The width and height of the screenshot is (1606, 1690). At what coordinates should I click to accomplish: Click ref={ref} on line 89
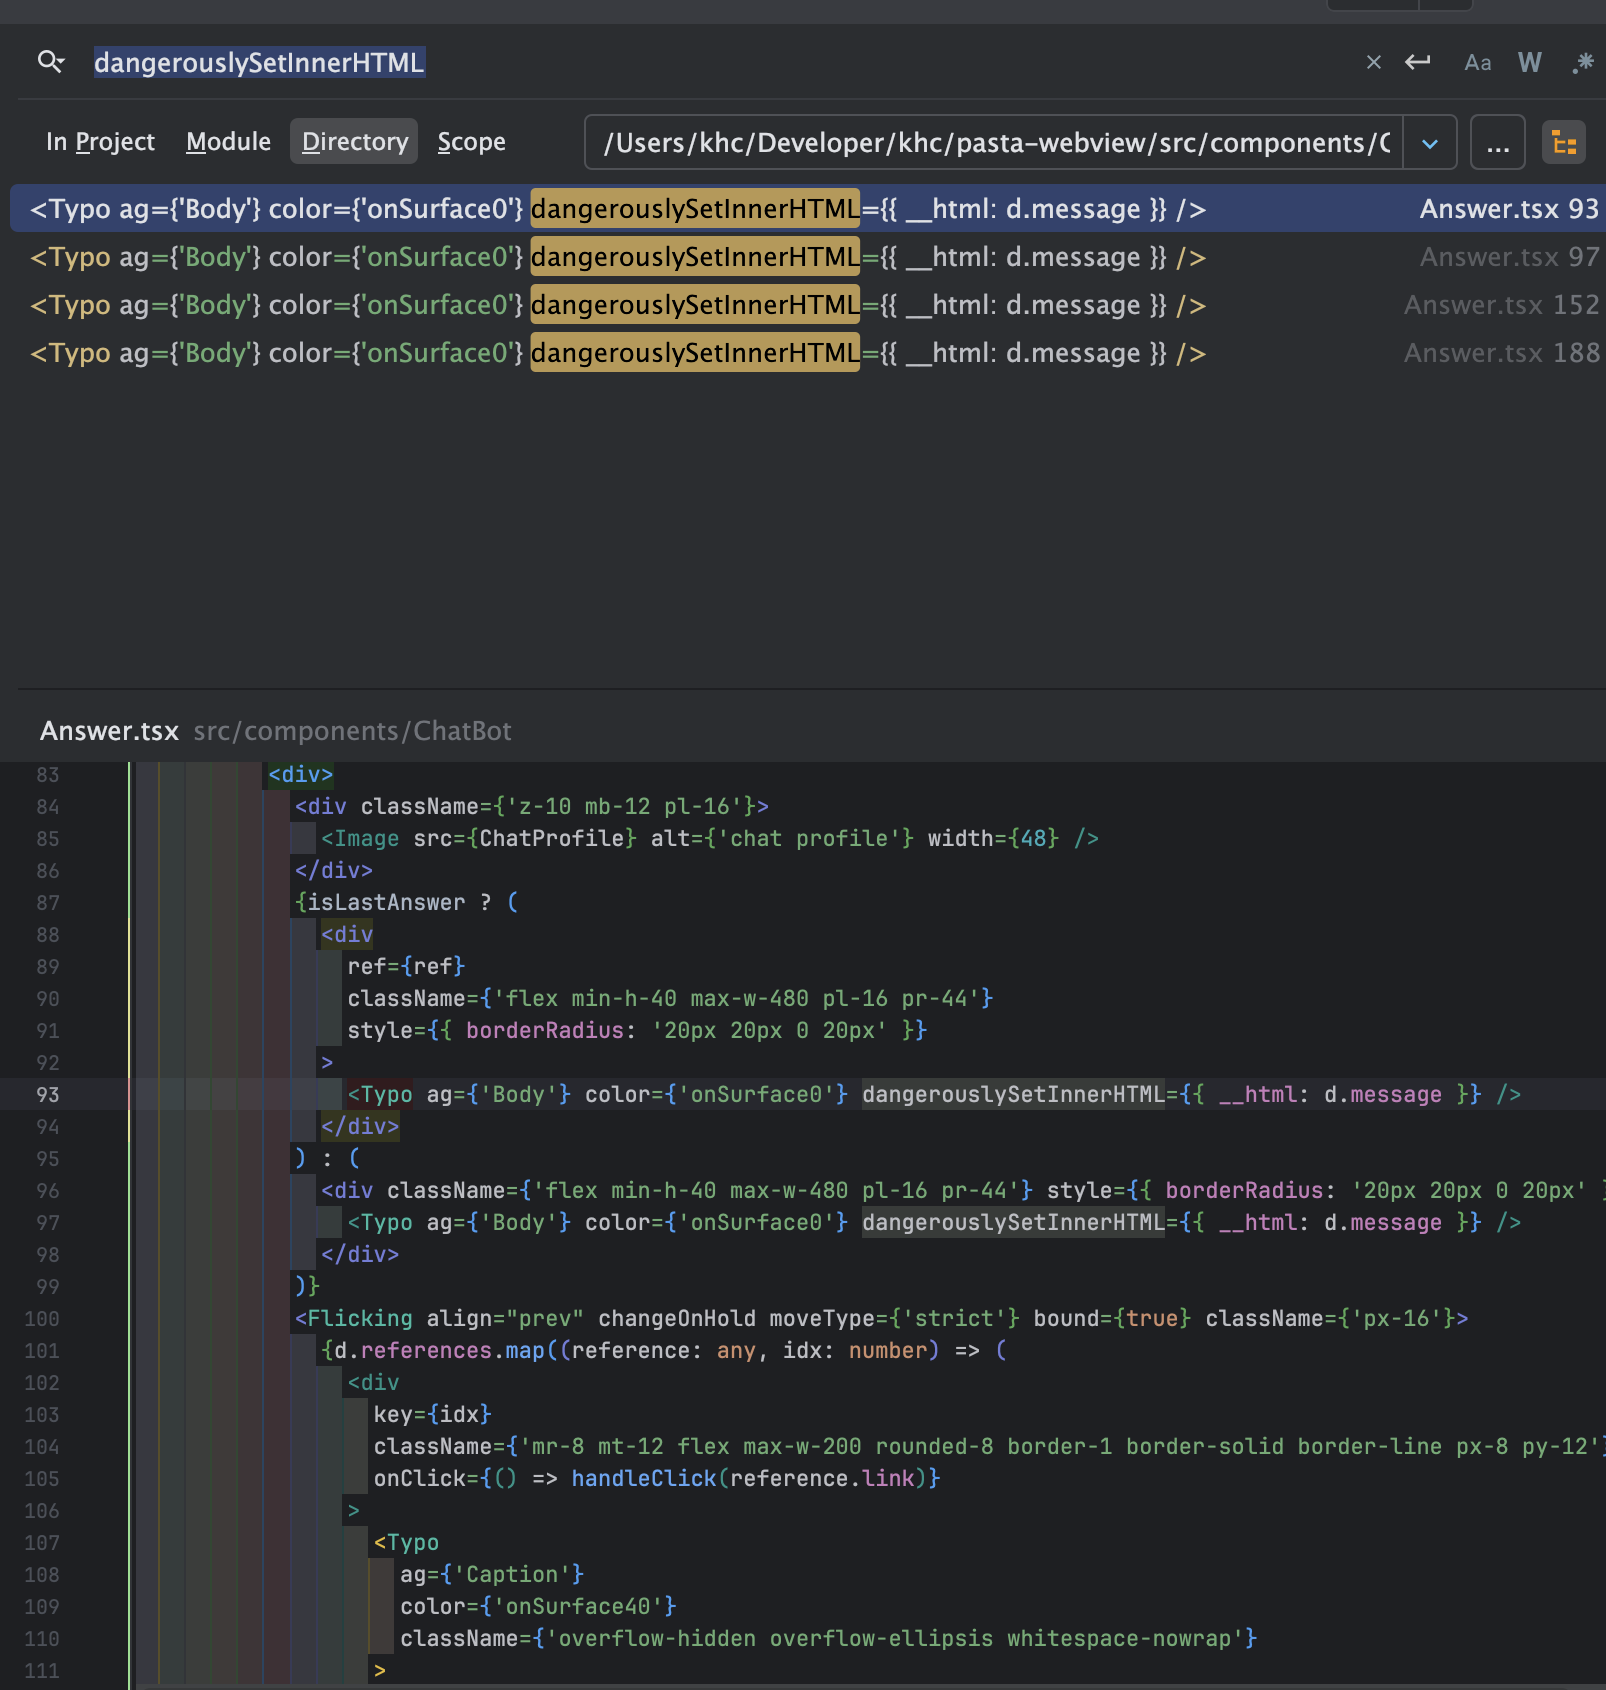(406, 966)
